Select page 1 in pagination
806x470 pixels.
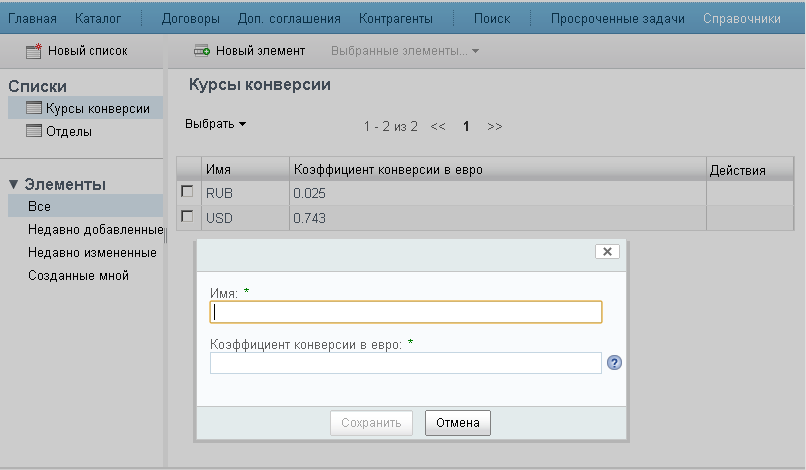466,126
